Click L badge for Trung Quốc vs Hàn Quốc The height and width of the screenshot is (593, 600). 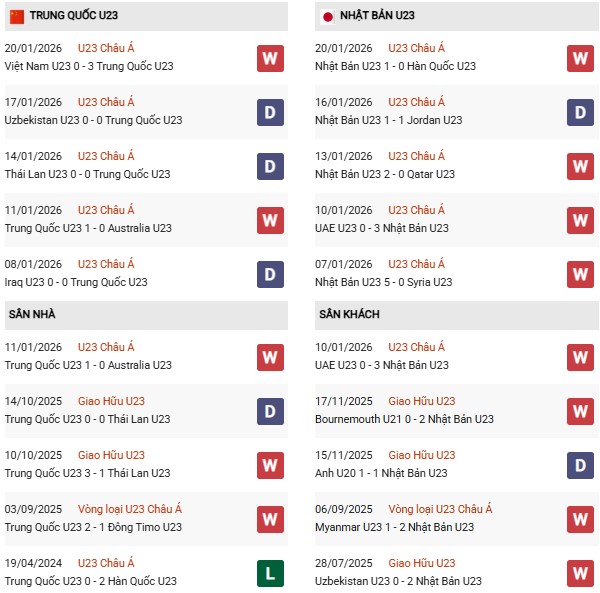[x=269, y=573]
